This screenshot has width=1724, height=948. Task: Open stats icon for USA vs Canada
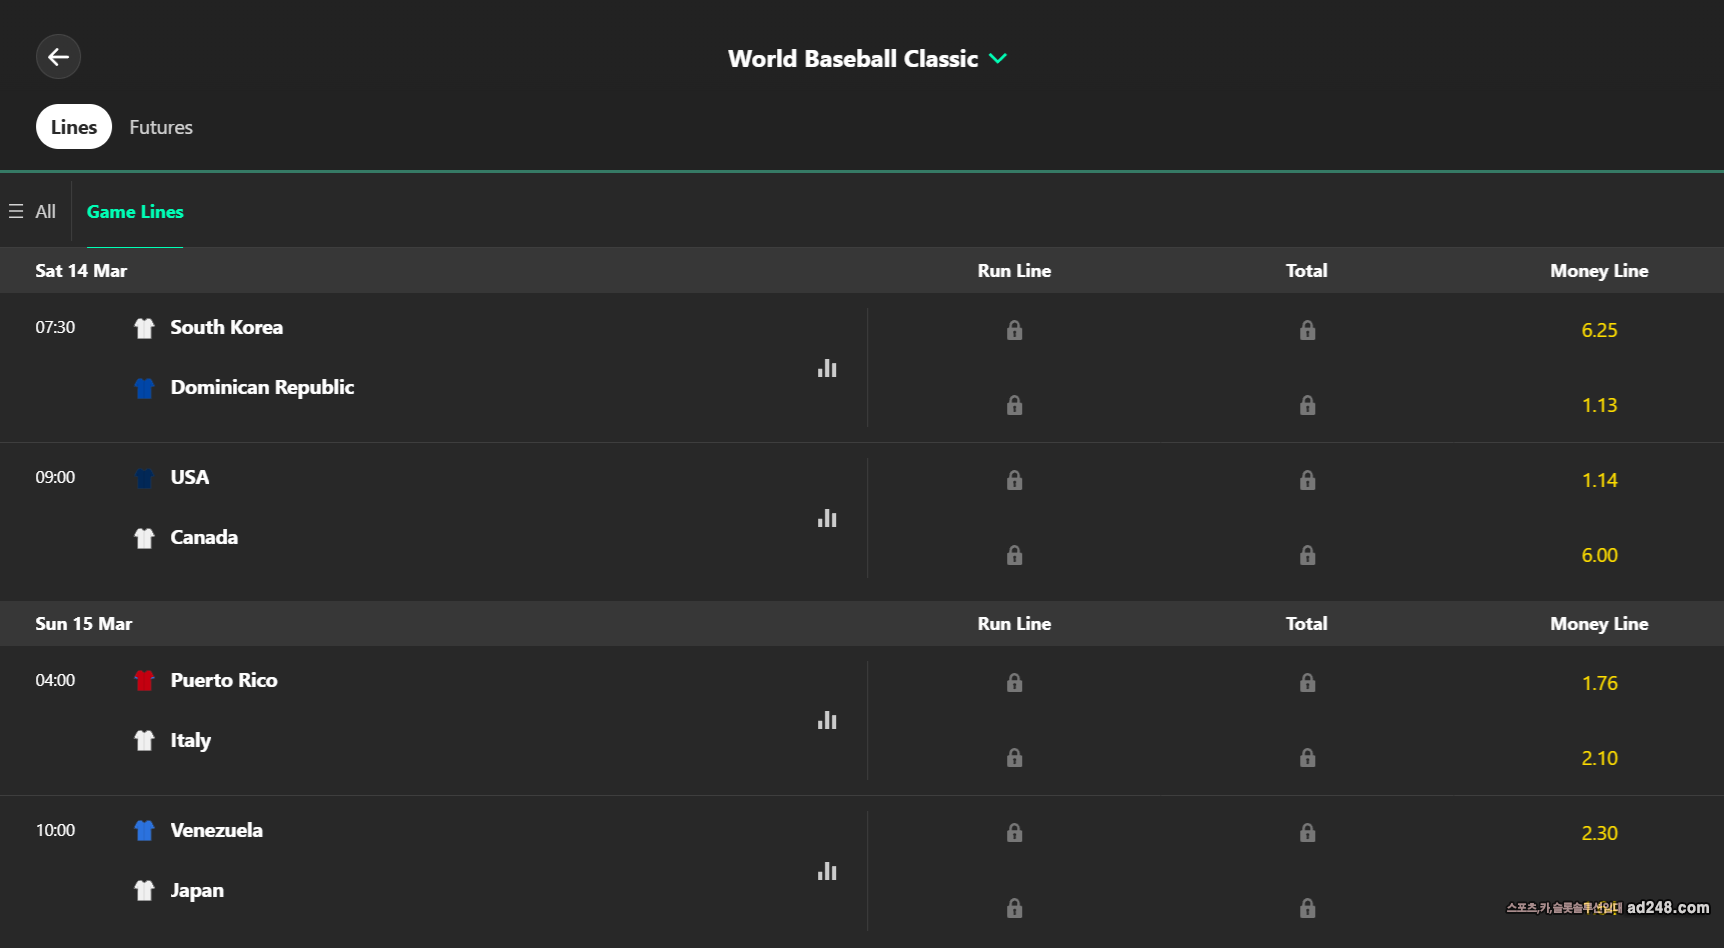[826, 518]
